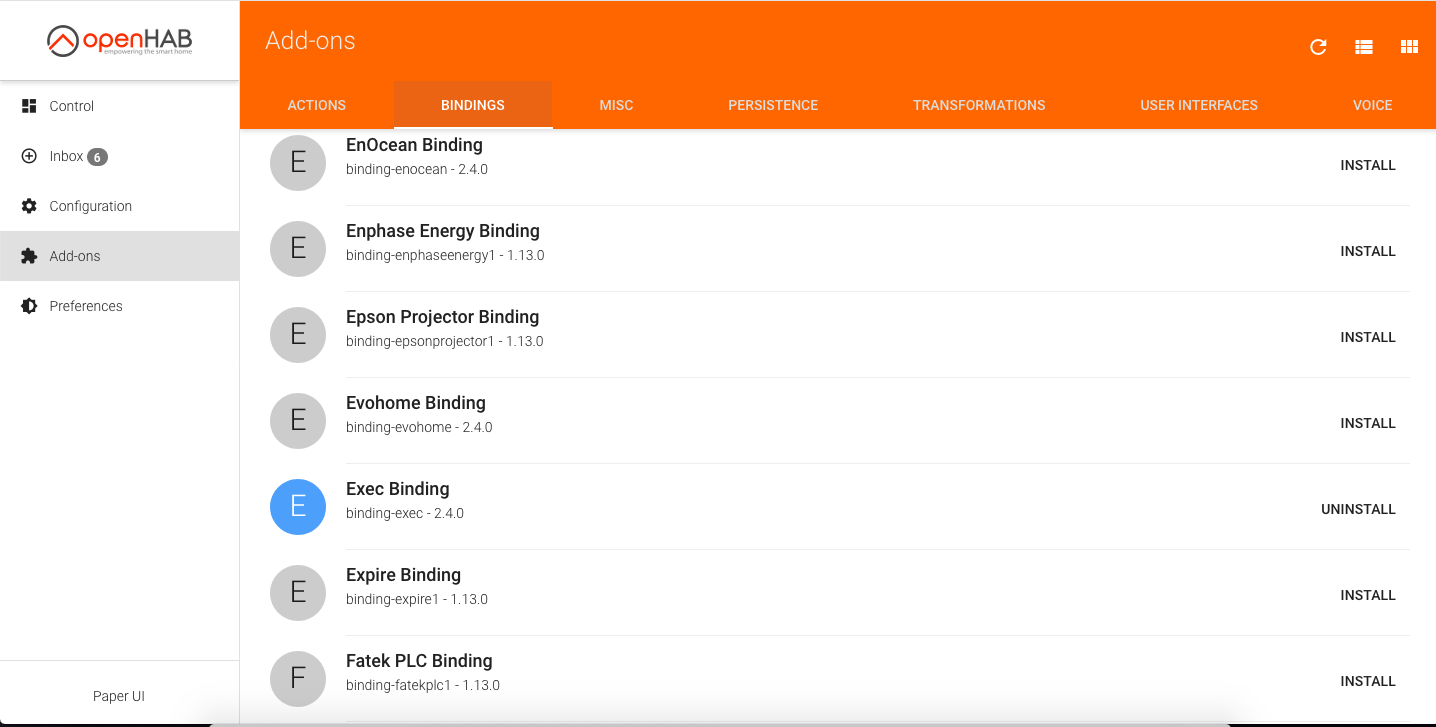
Task: Click the refresh icon in header
Action: (1318, 47)
